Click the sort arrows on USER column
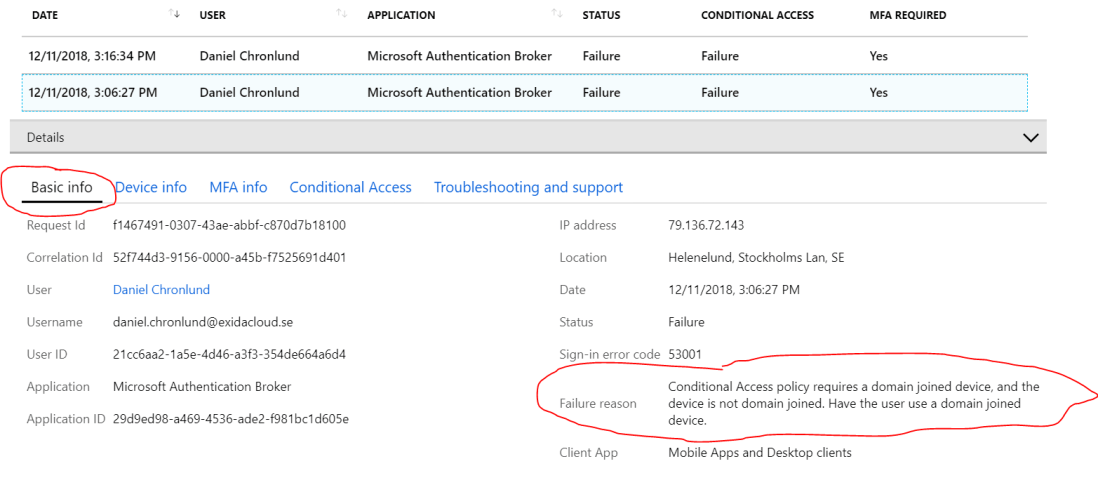This screenshot has width=1098, height=492. (342, 14)
